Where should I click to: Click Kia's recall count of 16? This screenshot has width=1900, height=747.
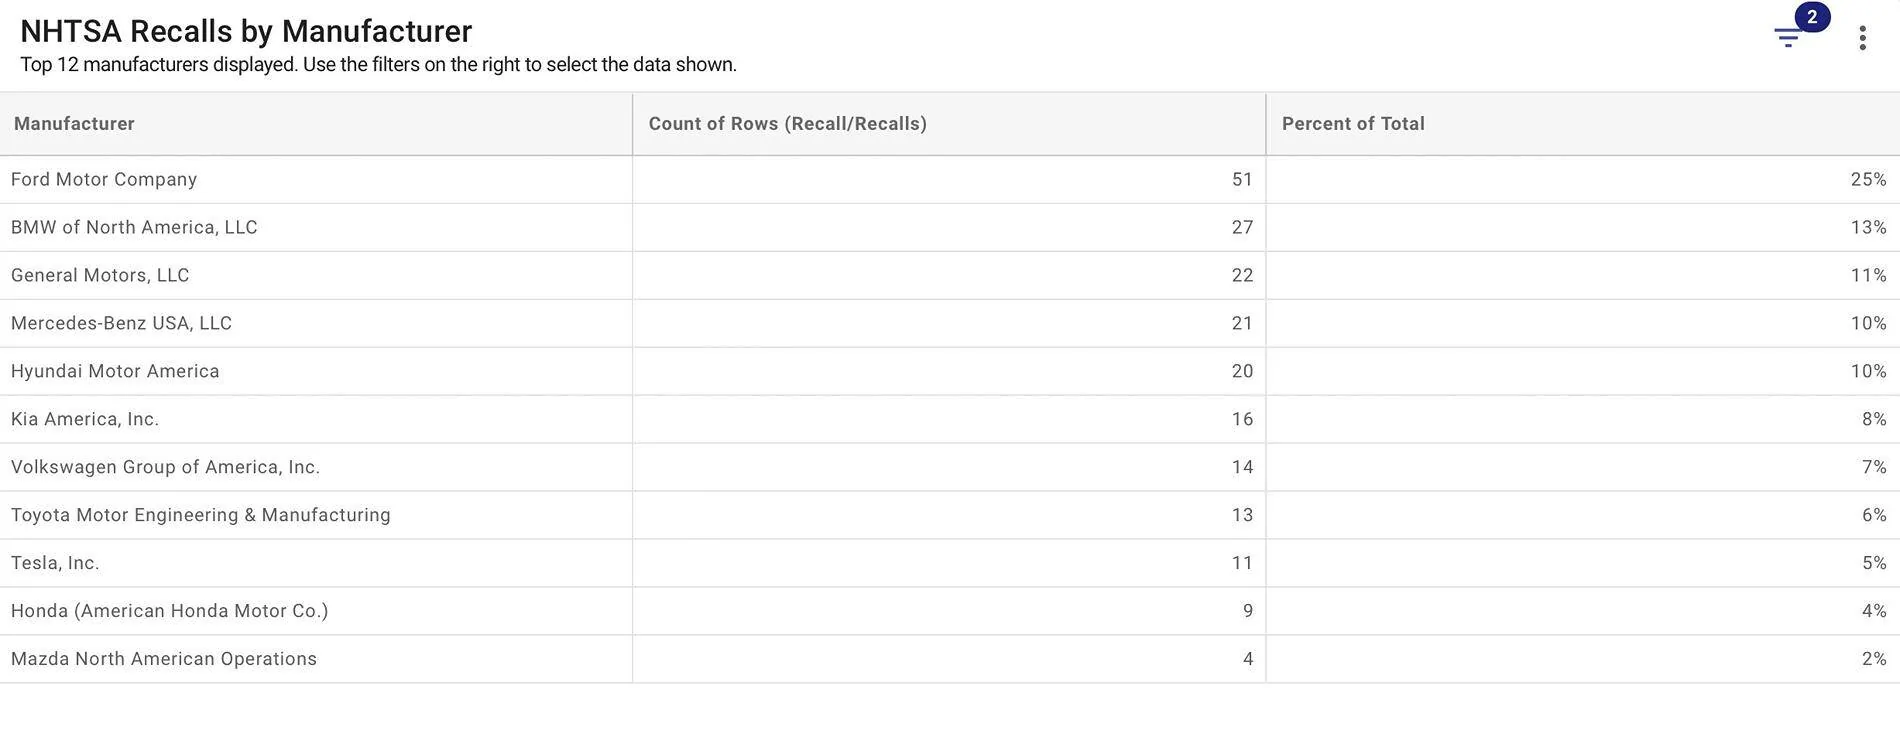coord(1242,419)
